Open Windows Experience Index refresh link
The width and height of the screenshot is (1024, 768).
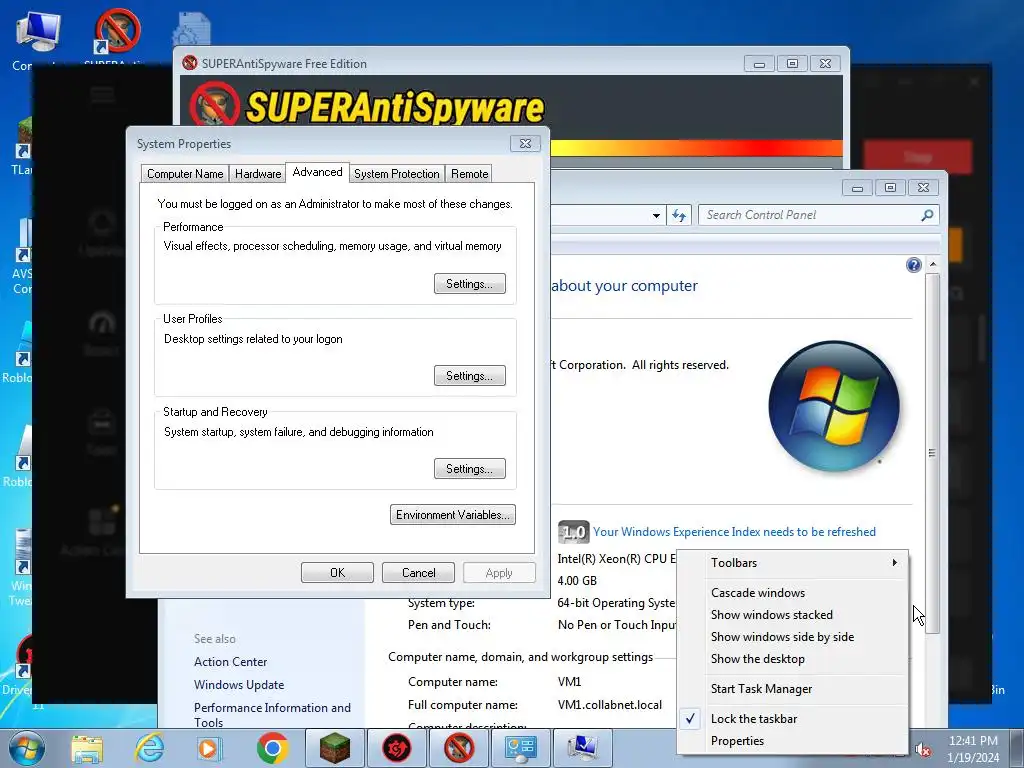click(734, 532)
